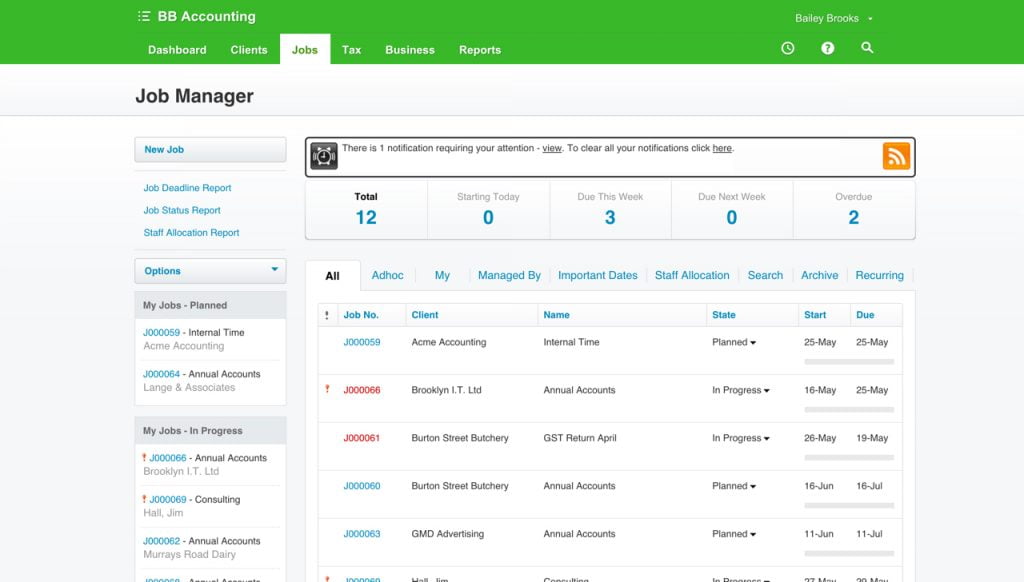
Task: Open the Reports menu in the navigation bar
Action: coord(480,49)
